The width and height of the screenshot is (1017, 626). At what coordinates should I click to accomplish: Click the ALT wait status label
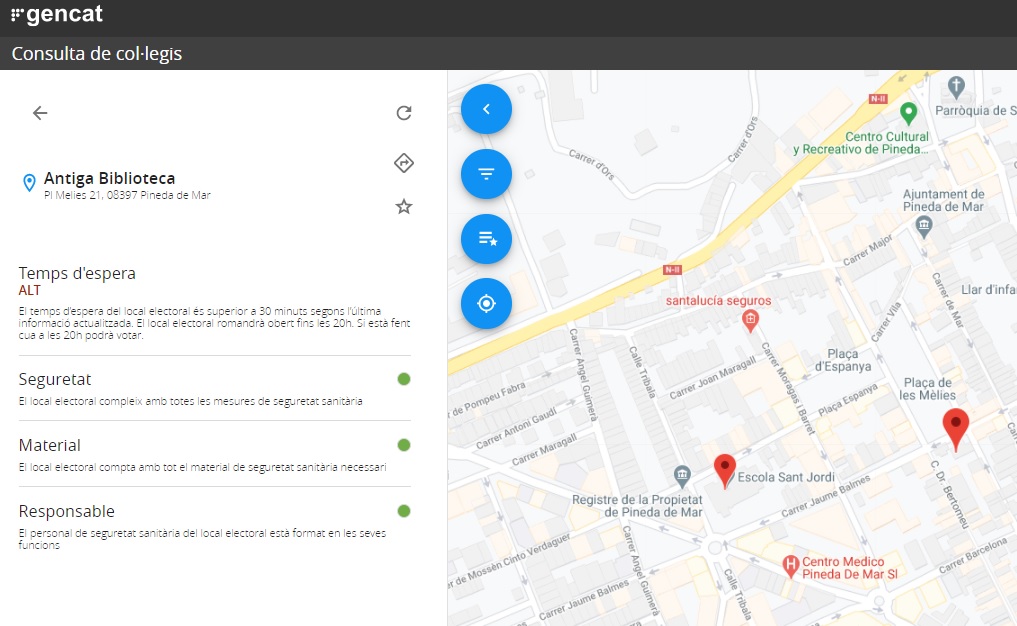click(30, 291)
